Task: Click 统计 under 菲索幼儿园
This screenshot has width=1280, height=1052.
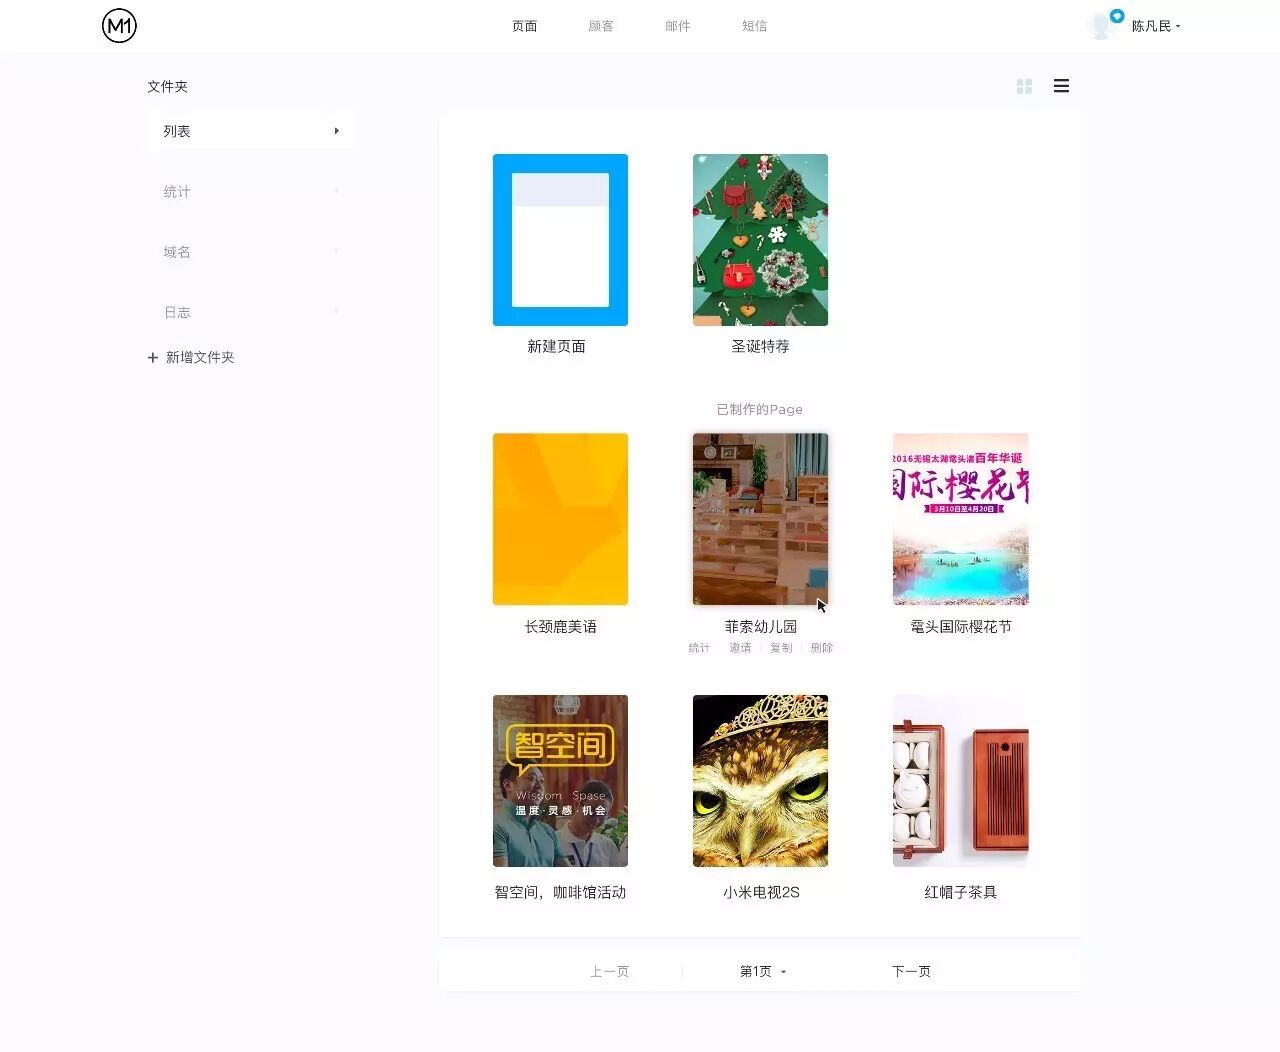Action: (x=699, y=648)
